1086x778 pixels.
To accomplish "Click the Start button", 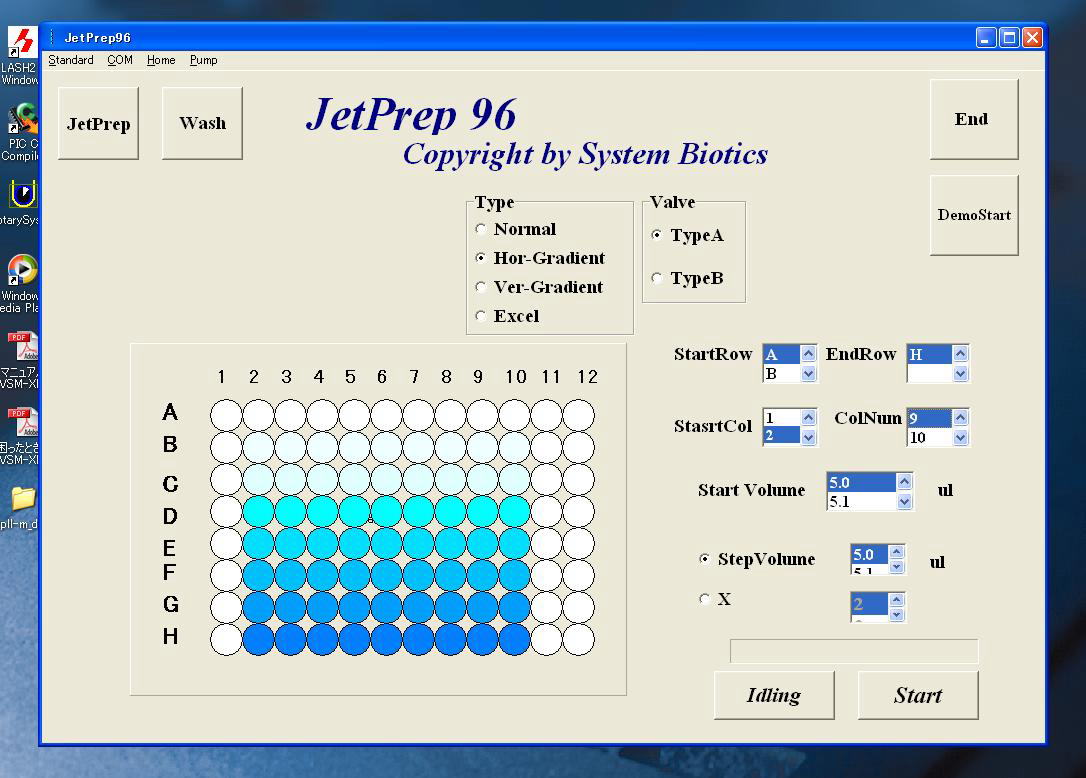I will (x=918, y=695).
